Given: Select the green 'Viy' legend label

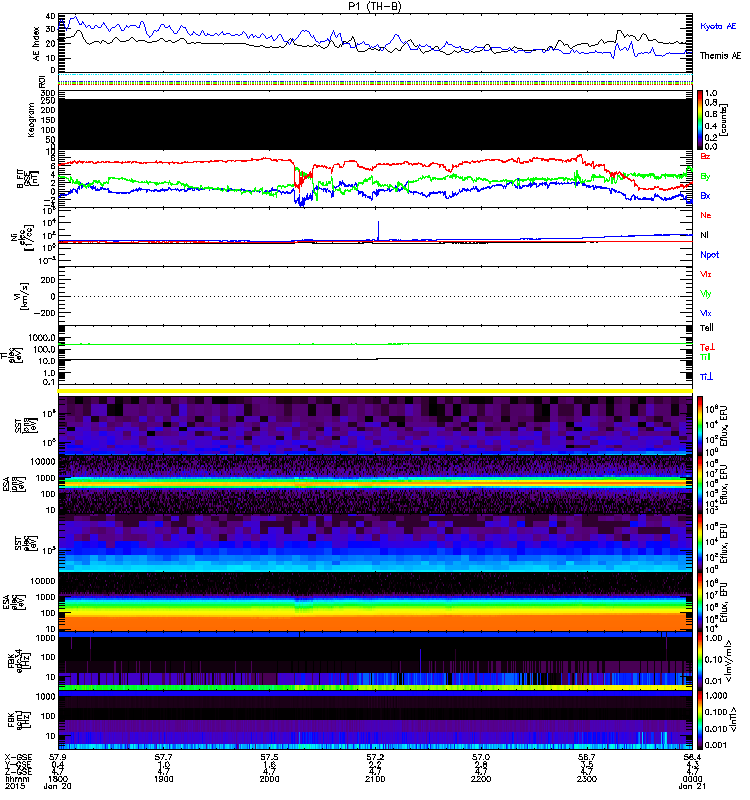Looking at the screenshot, I should coord(706,294).
